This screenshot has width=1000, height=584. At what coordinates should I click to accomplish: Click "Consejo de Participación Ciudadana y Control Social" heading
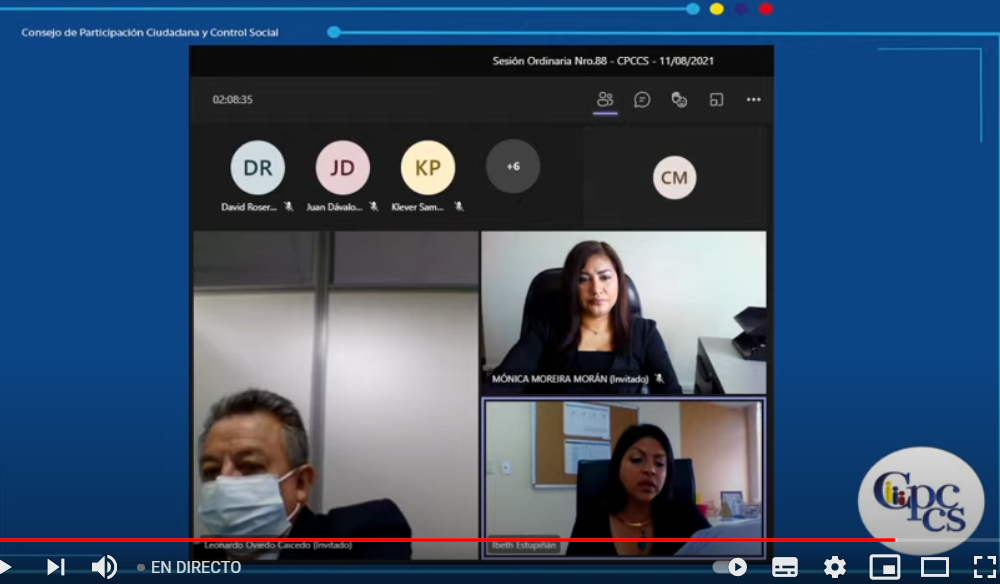pos(150,33)
